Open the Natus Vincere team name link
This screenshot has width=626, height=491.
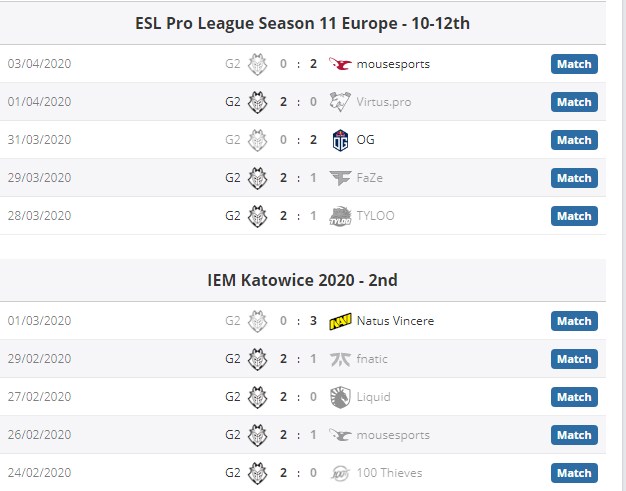pyautogui.click(x=395, y=321)
